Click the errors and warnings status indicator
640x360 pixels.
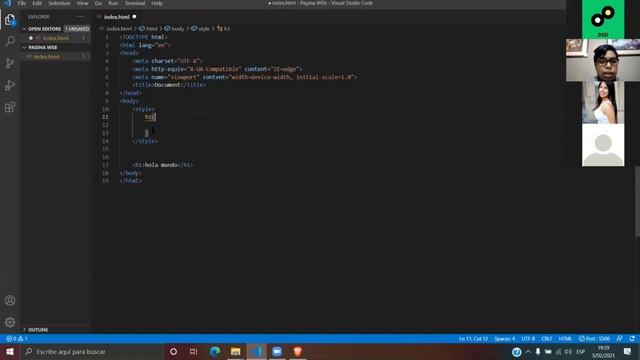[x=16, y=339]
